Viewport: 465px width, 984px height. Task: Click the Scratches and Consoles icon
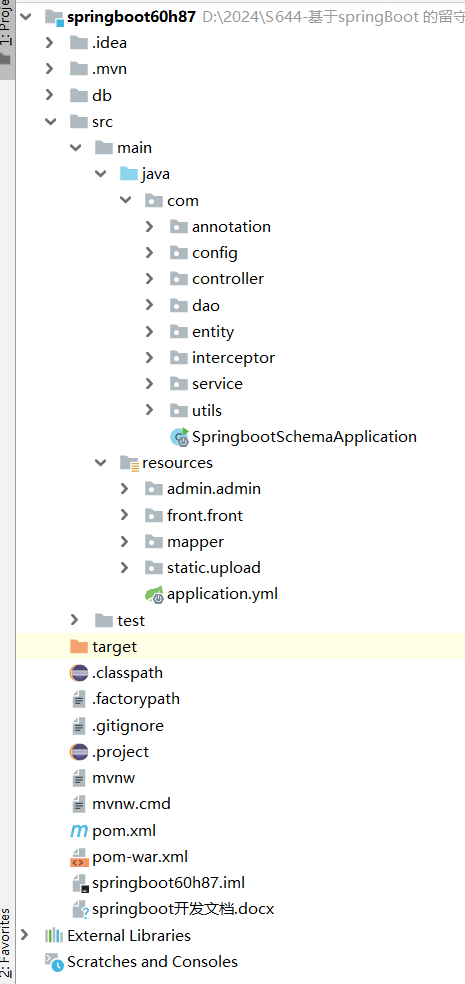click(54, 962)
